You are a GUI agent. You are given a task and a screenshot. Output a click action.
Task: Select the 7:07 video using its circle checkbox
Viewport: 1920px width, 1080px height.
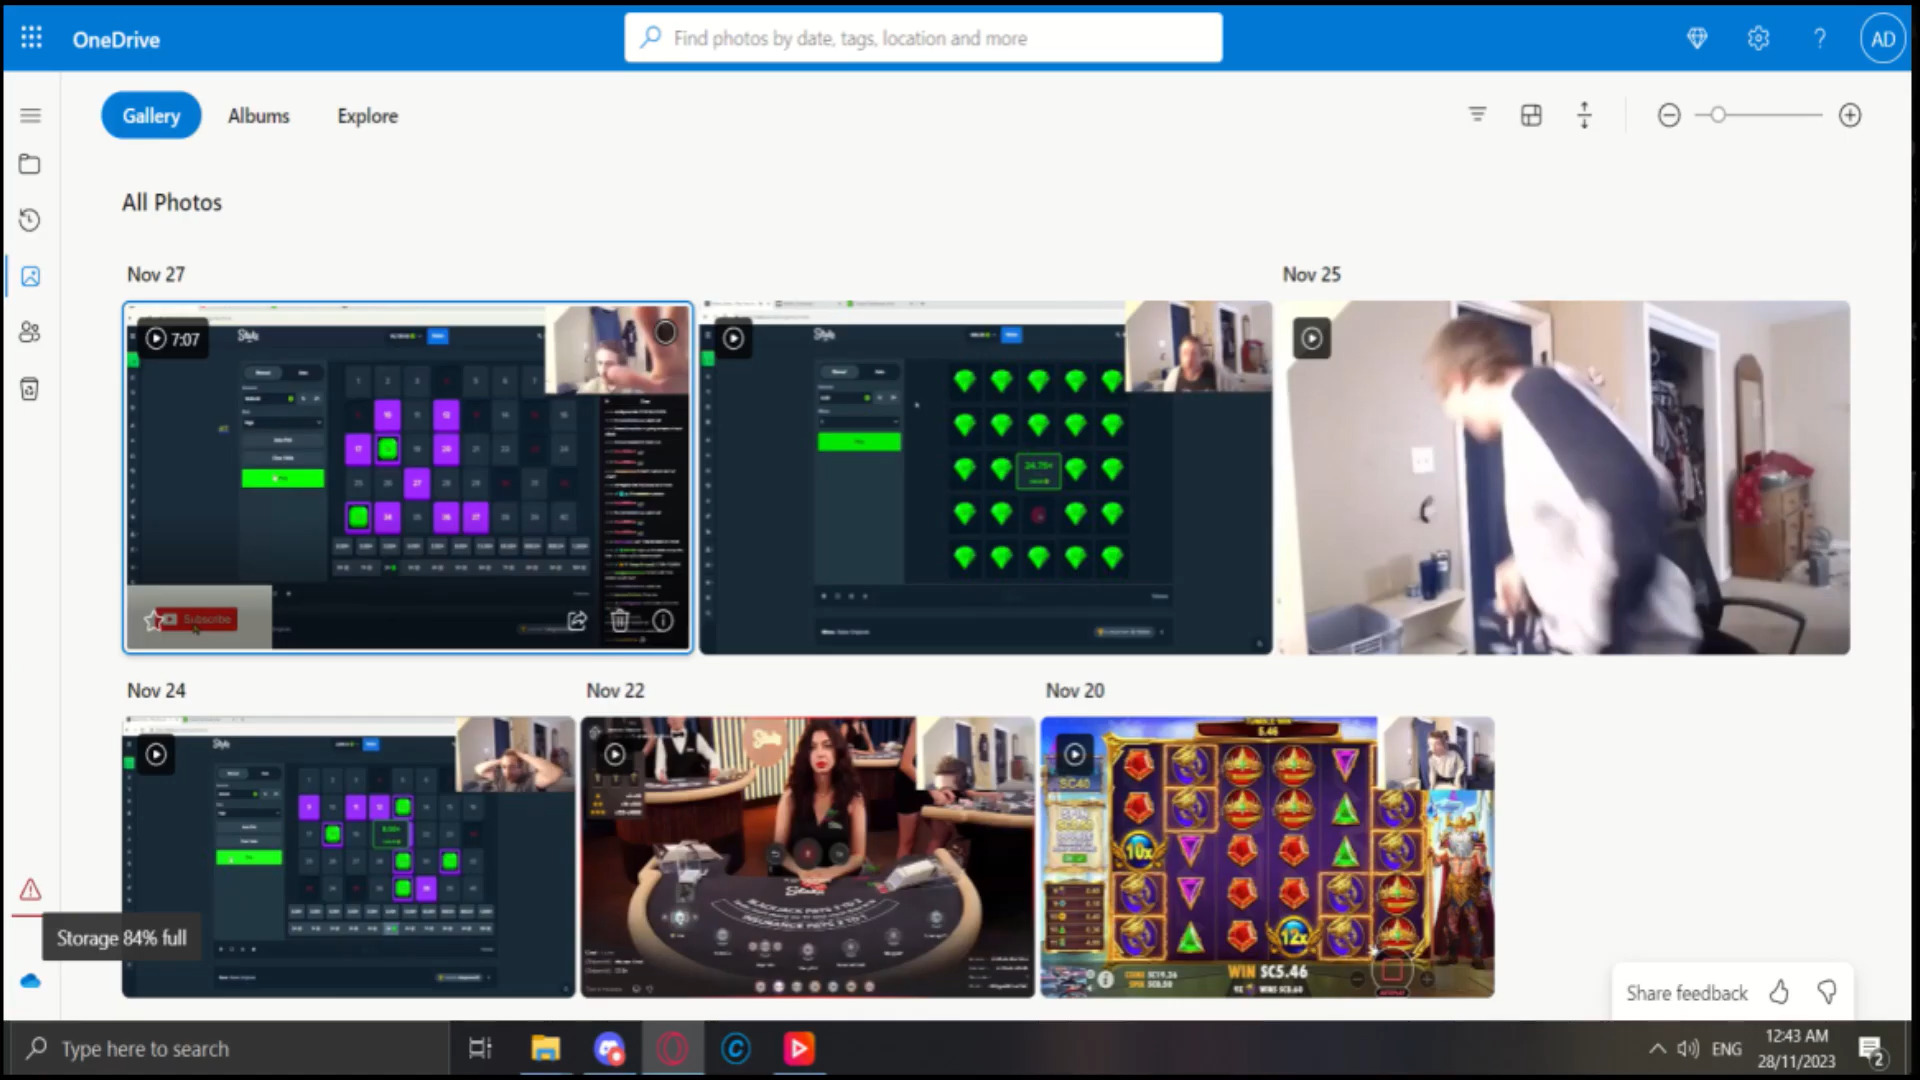tap(665, 332)
